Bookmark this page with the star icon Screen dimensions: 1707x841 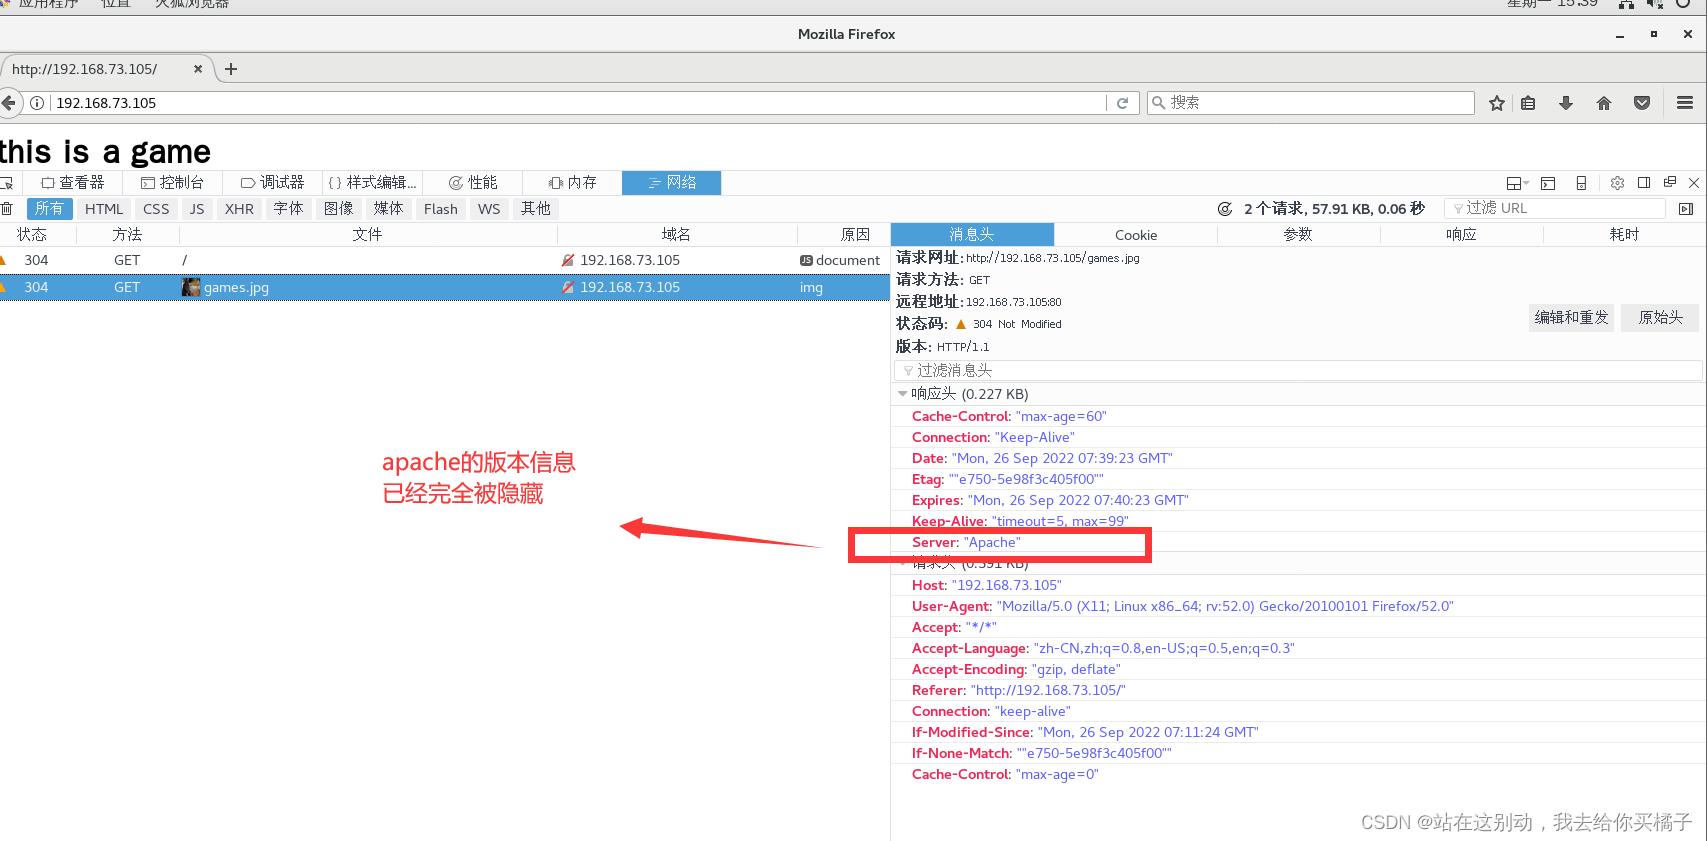pyautogui.click(x=1497, y=103)
